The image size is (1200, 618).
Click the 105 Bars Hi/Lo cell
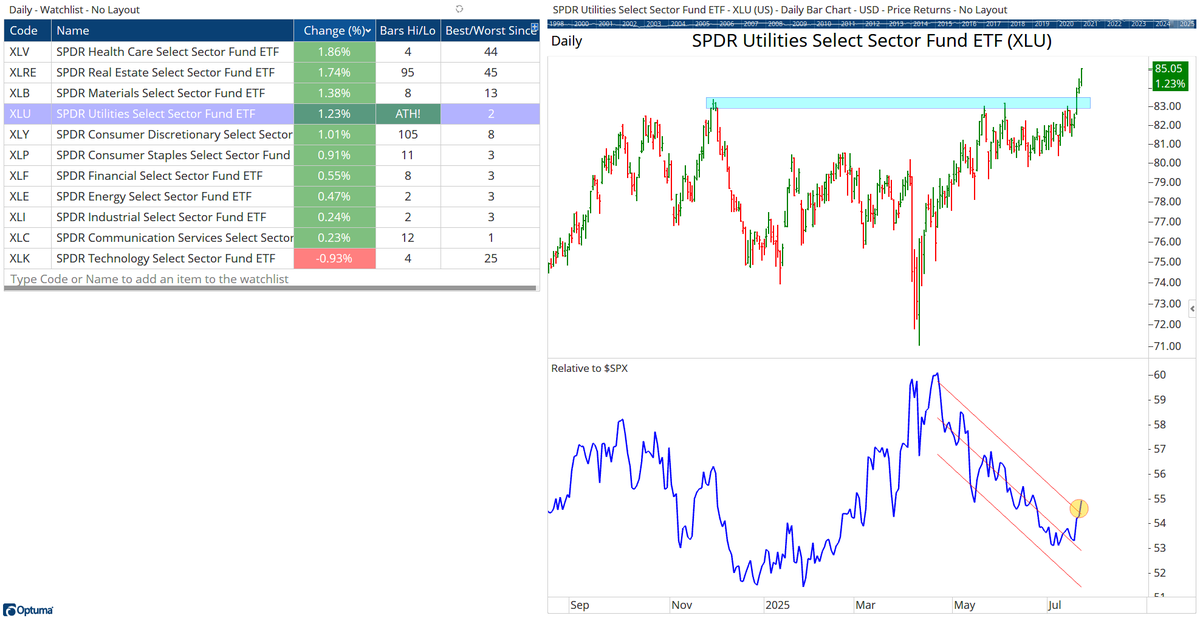tap(406, 134)
